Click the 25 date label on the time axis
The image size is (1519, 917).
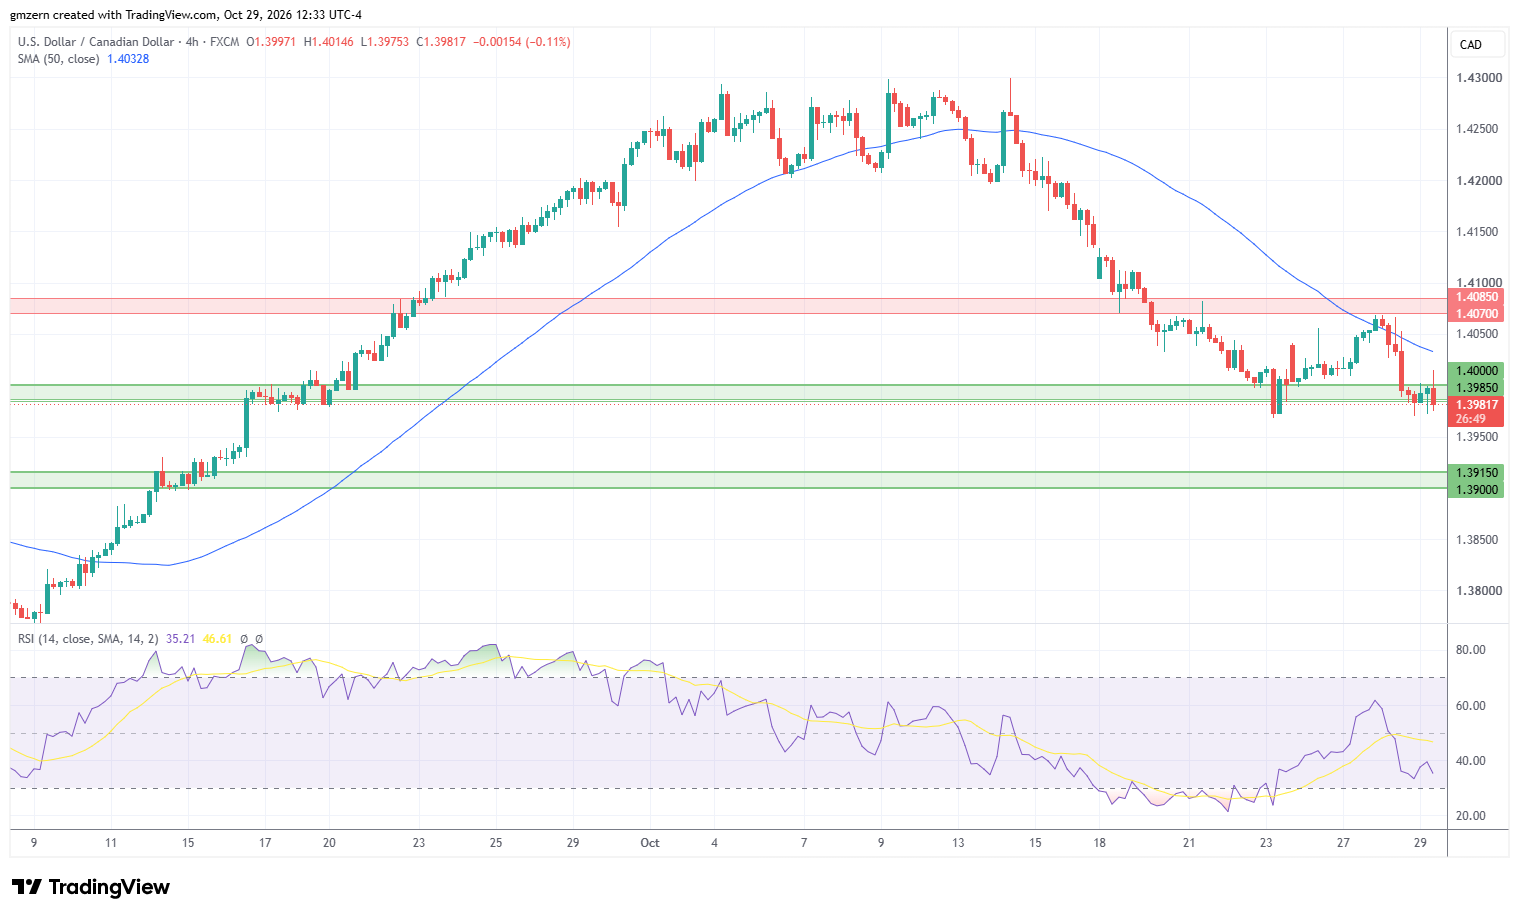[x=496, y=843]
